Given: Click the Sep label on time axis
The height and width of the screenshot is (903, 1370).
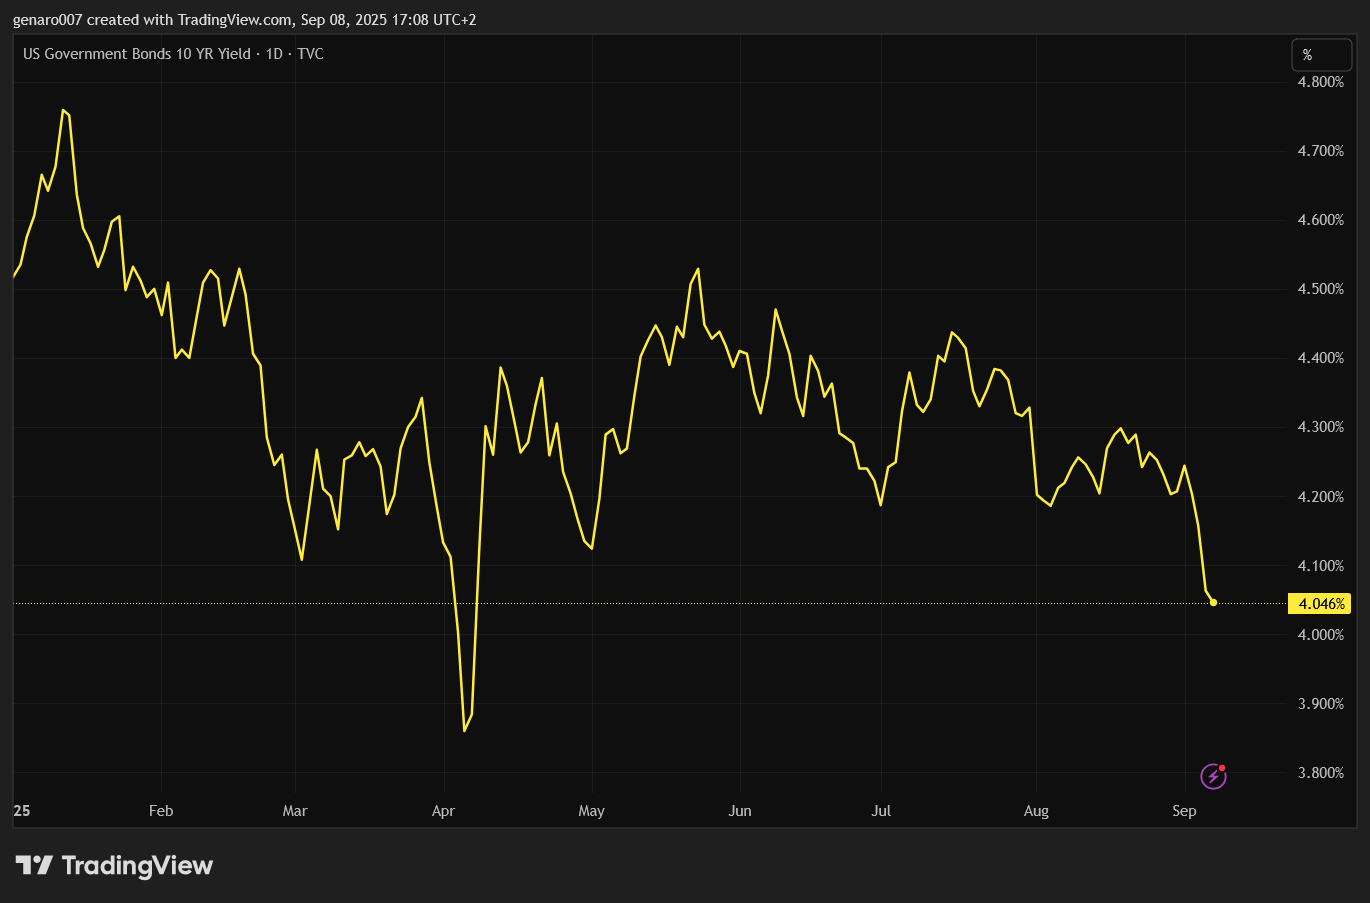Looking at the screenshot, I should click(1184, 811).
